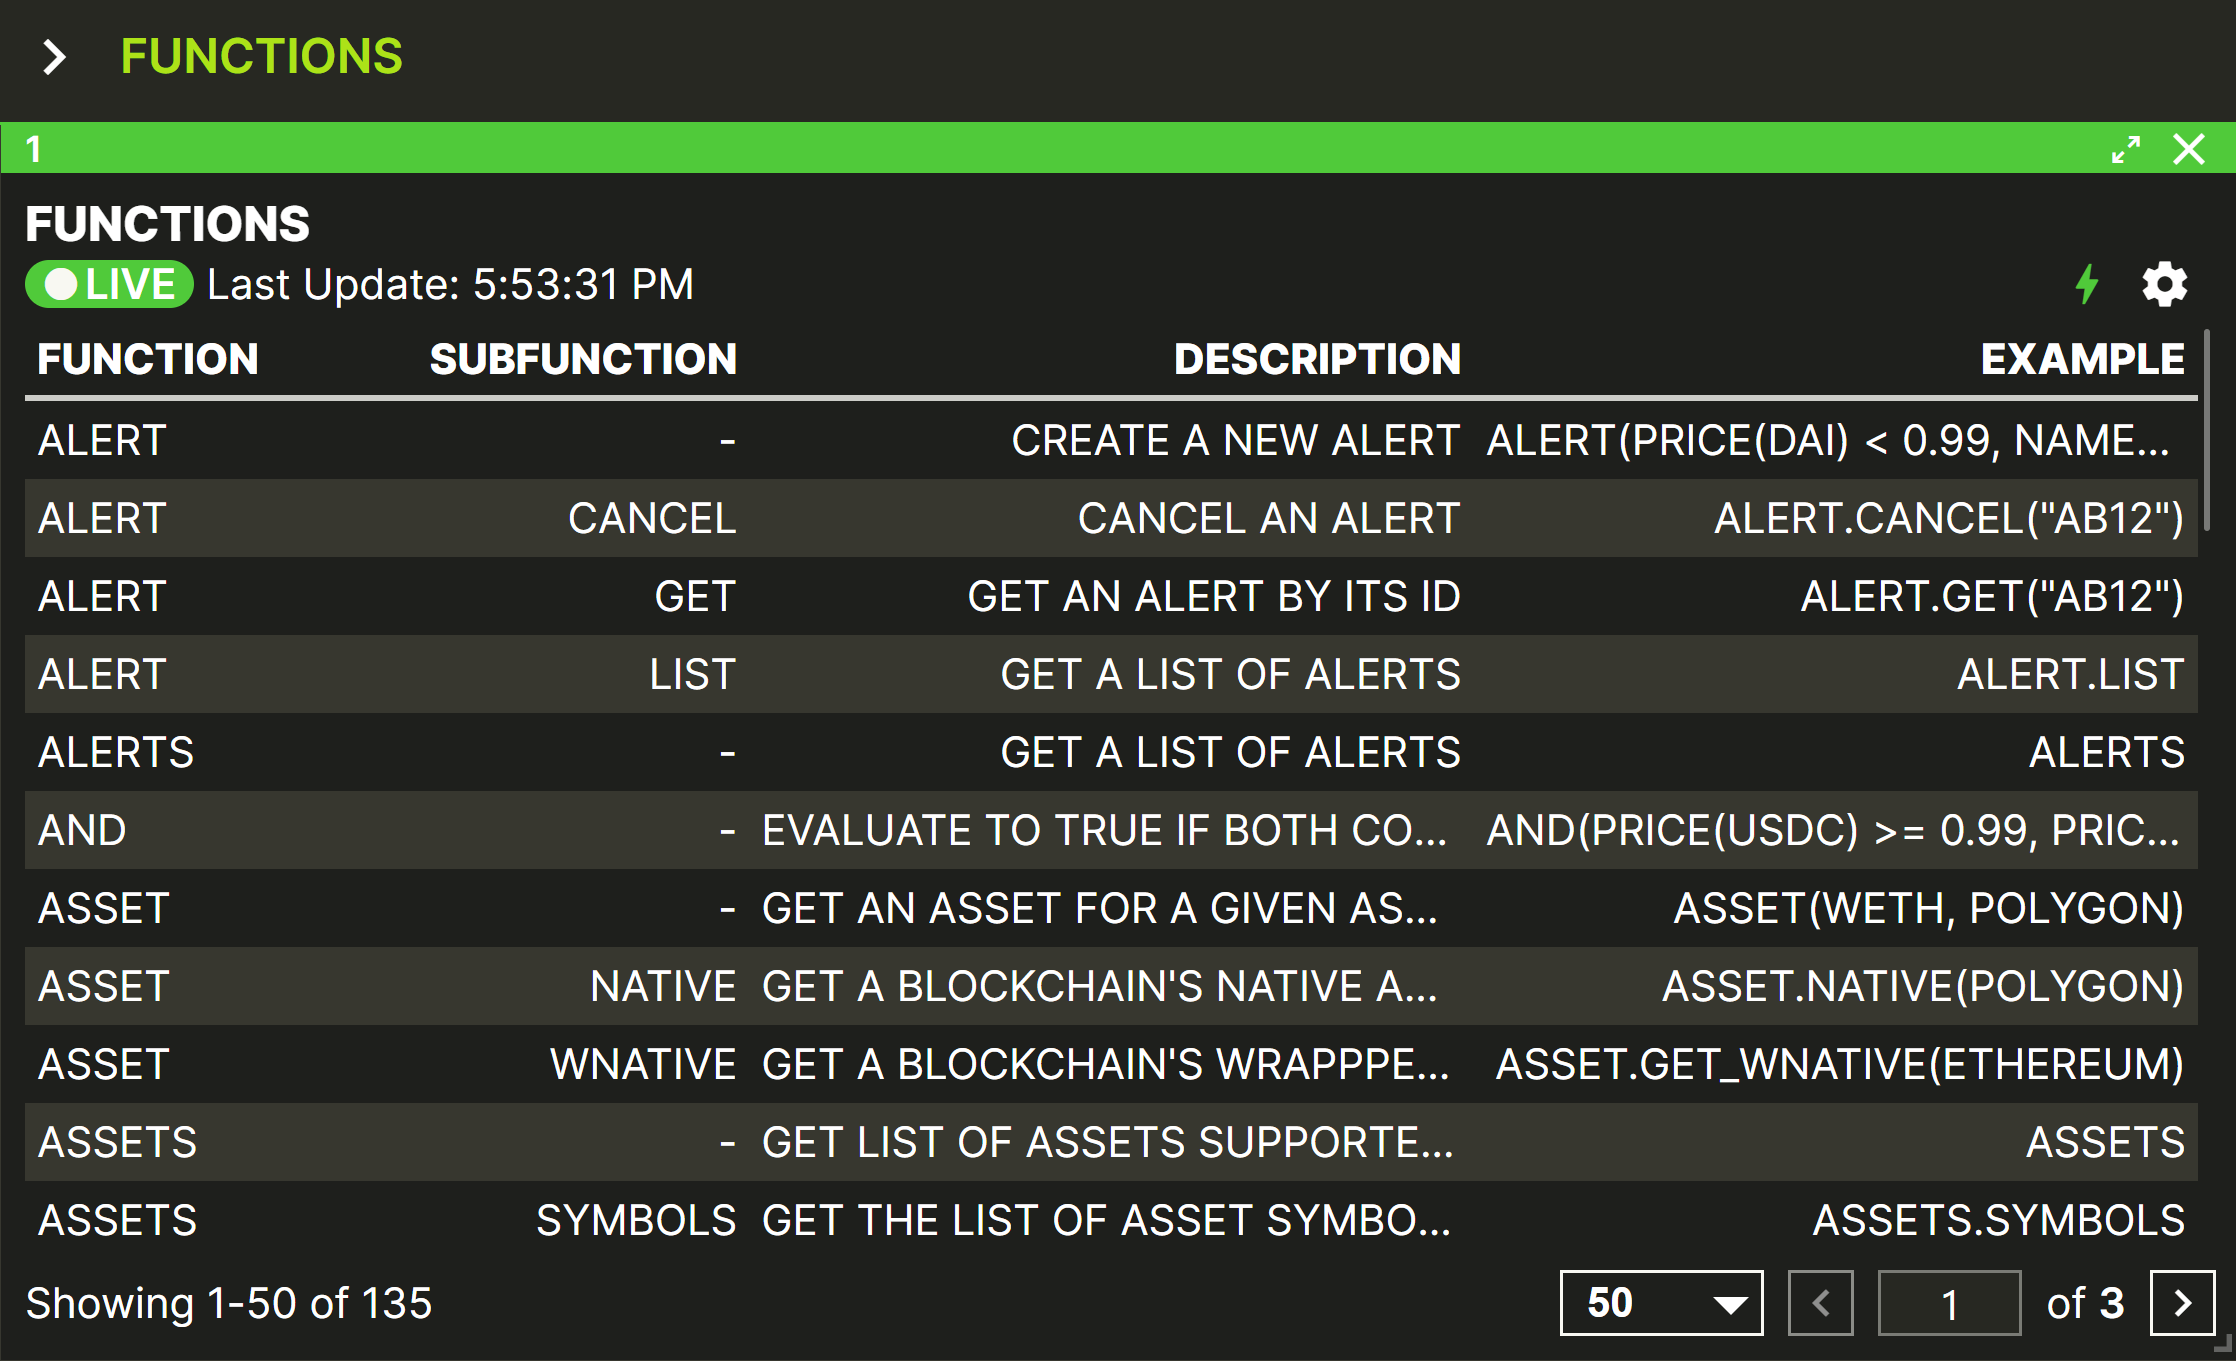Image resolution: width=2236 pixels, height=1361 pixels.
Task: Click the green tab bar numbered 1
Action: click(x=1000, y=149)
